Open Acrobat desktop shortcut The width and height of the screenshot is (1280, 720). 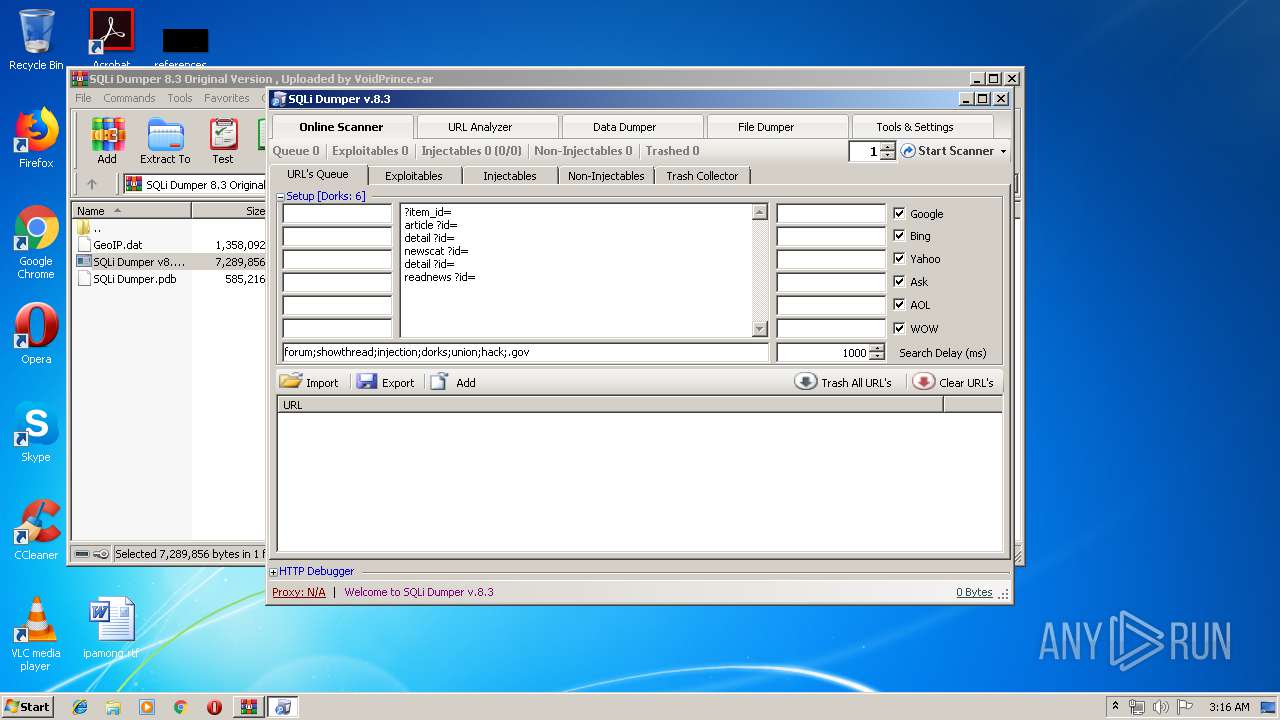(x=112, y=40)
